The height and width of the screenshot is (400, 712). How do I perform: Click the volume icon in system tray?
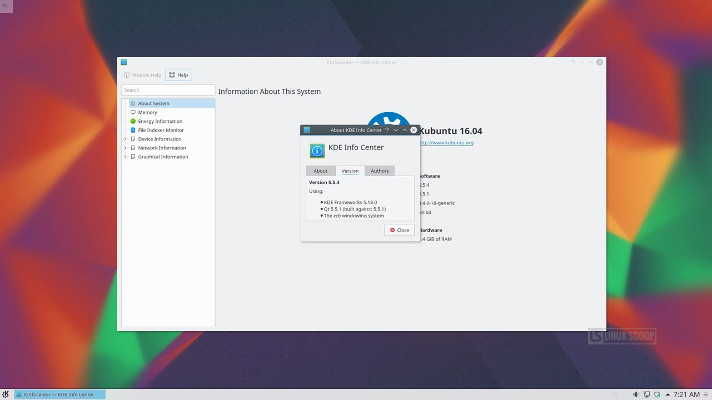tap(636, 395)
